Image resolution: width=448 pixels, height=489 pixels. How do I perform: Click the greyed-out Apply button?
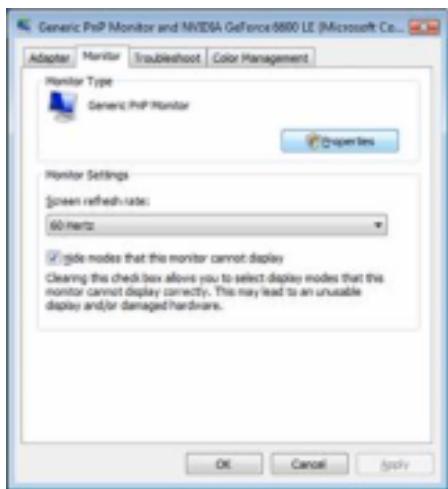pyautogui.click(x=395, y=464)
